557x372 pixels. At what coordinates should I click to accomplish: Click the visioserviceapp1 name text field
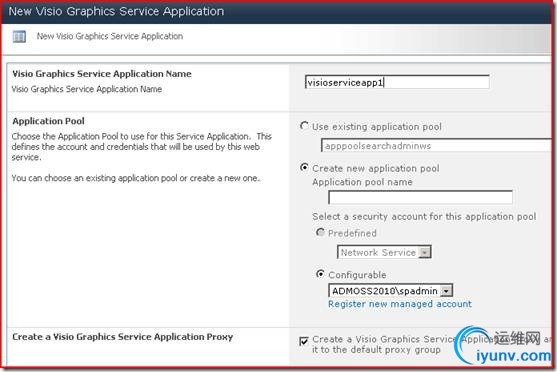click(397, 82)
